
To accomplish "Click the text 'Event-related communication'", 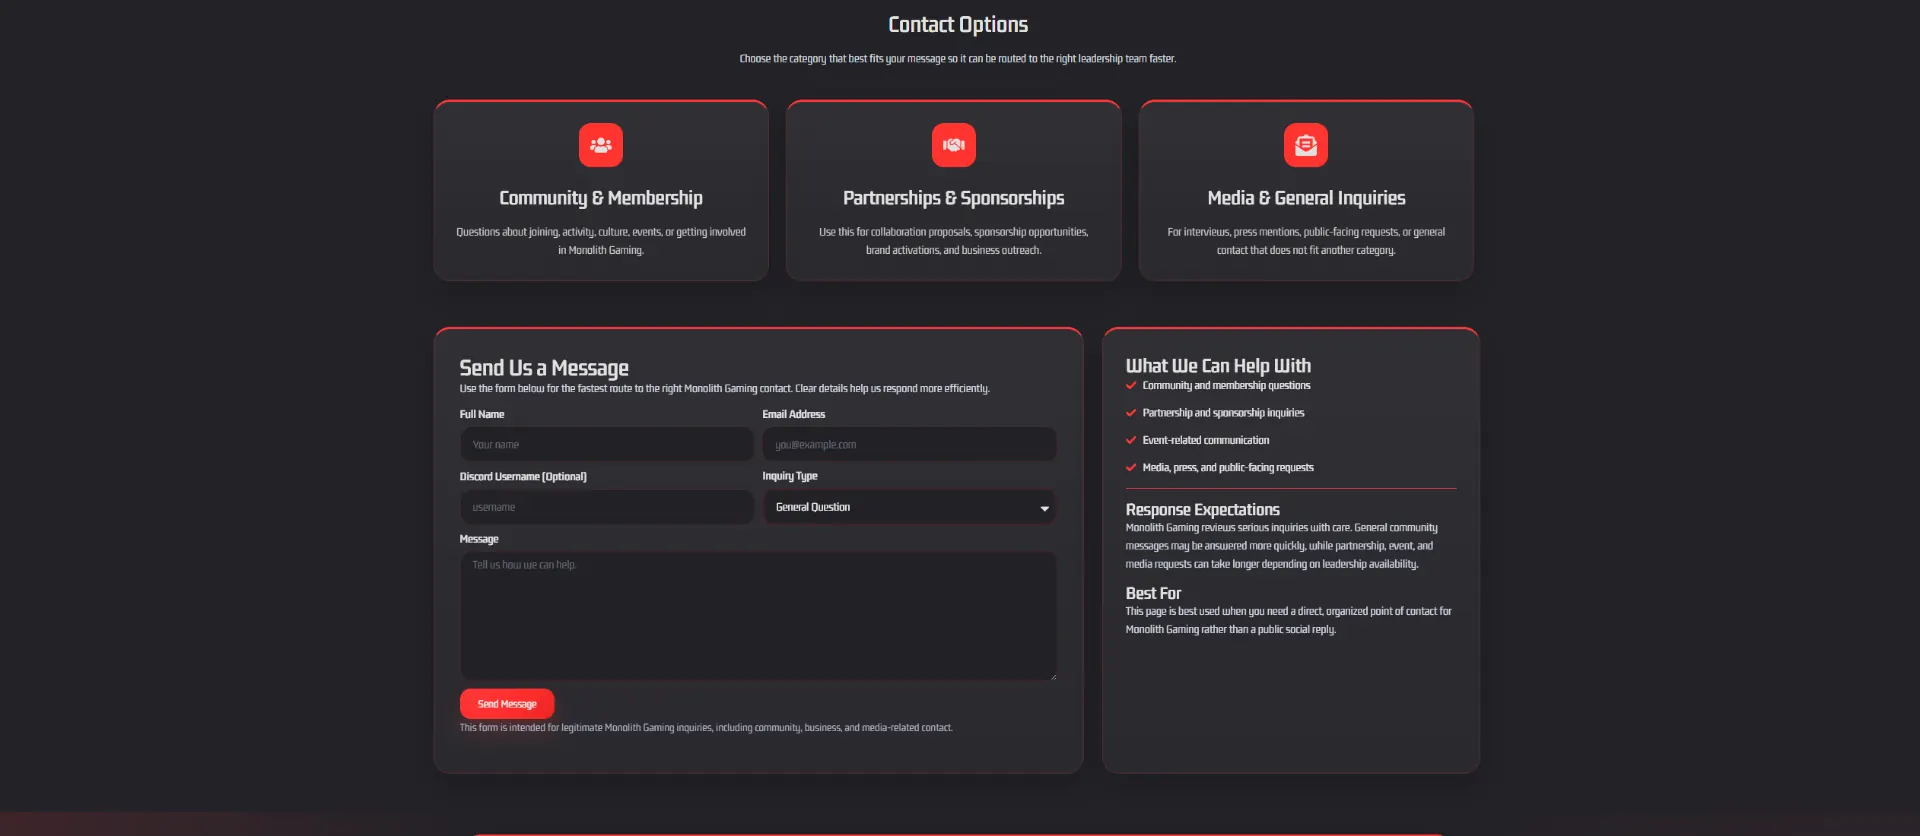I will pos(1206,440).
